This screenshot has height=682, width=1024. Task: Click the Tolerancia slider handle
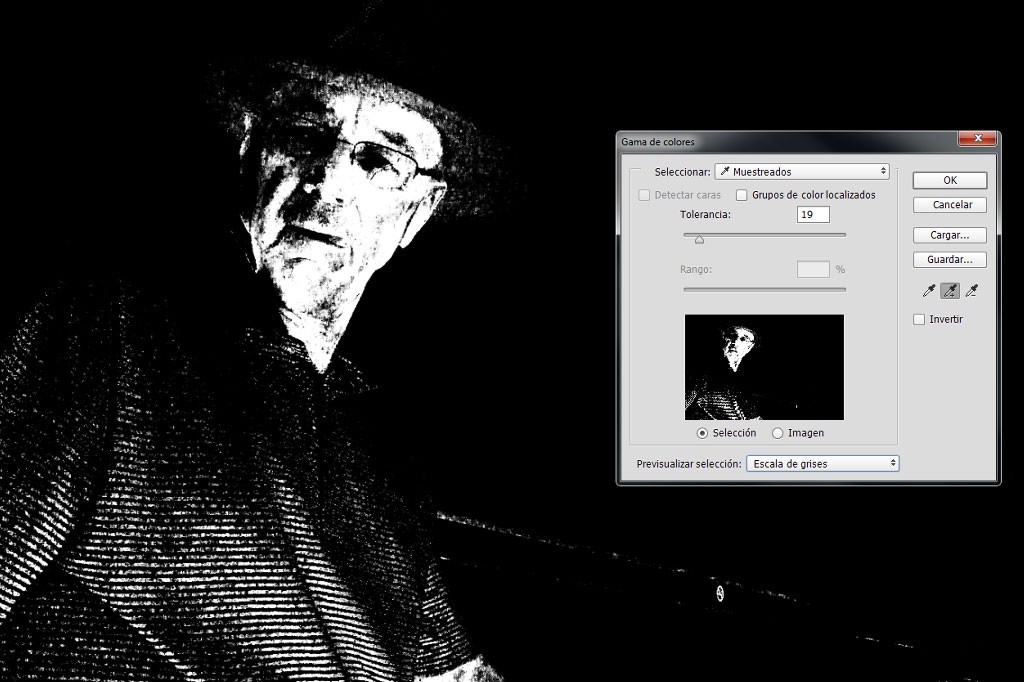tap(699, 240)
